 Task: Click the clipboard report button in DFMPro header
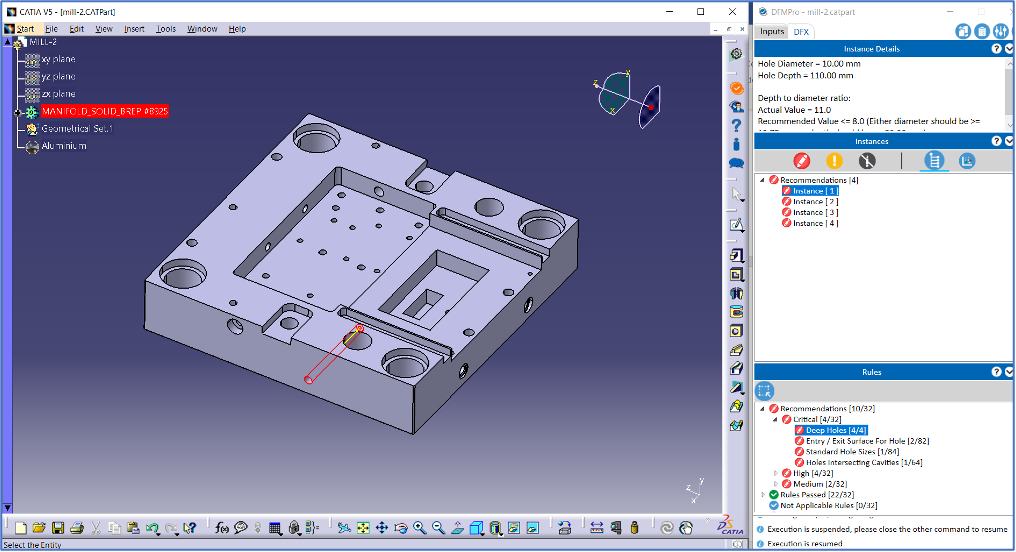(982, 31)
